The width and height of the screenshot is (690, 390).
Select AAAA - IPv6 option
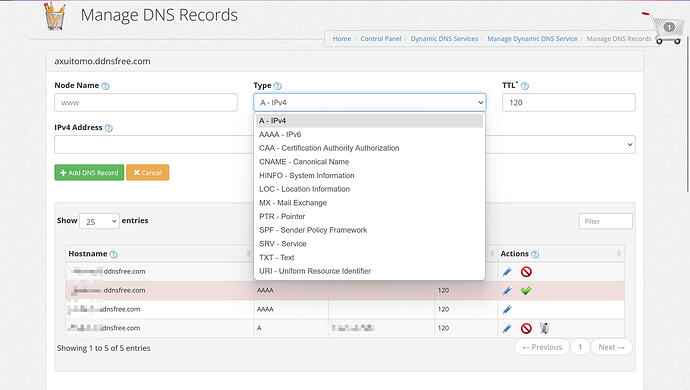[x=370, y=134]
